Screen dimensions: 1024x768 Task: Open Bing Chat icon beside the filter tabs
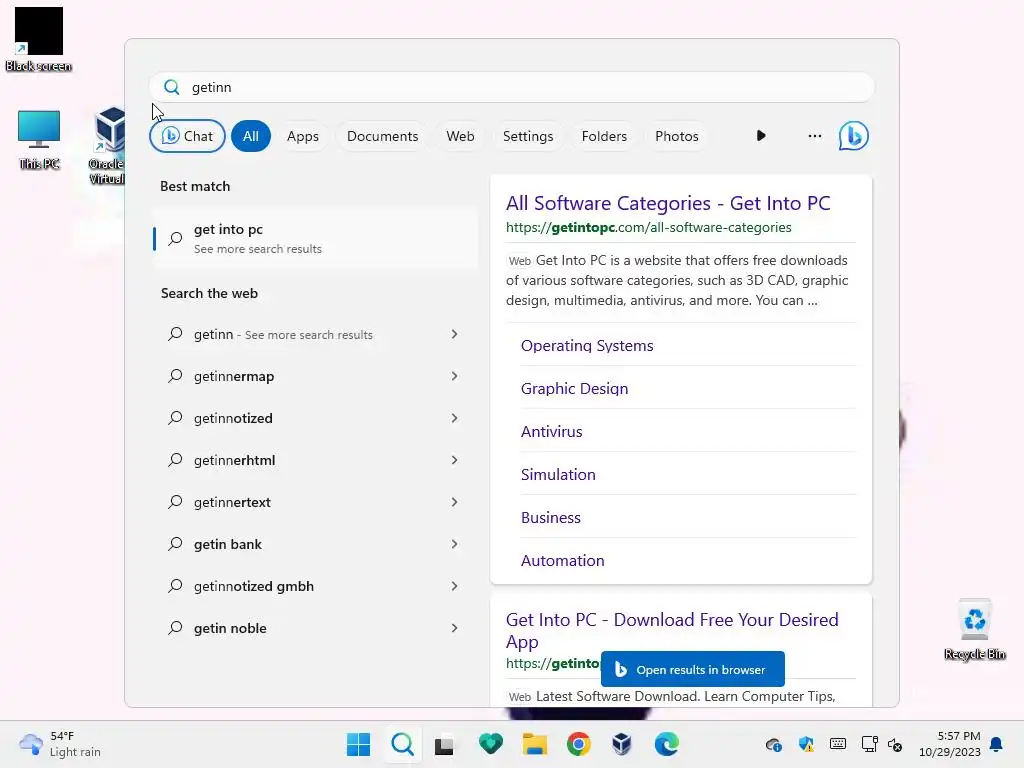[853, 136]
